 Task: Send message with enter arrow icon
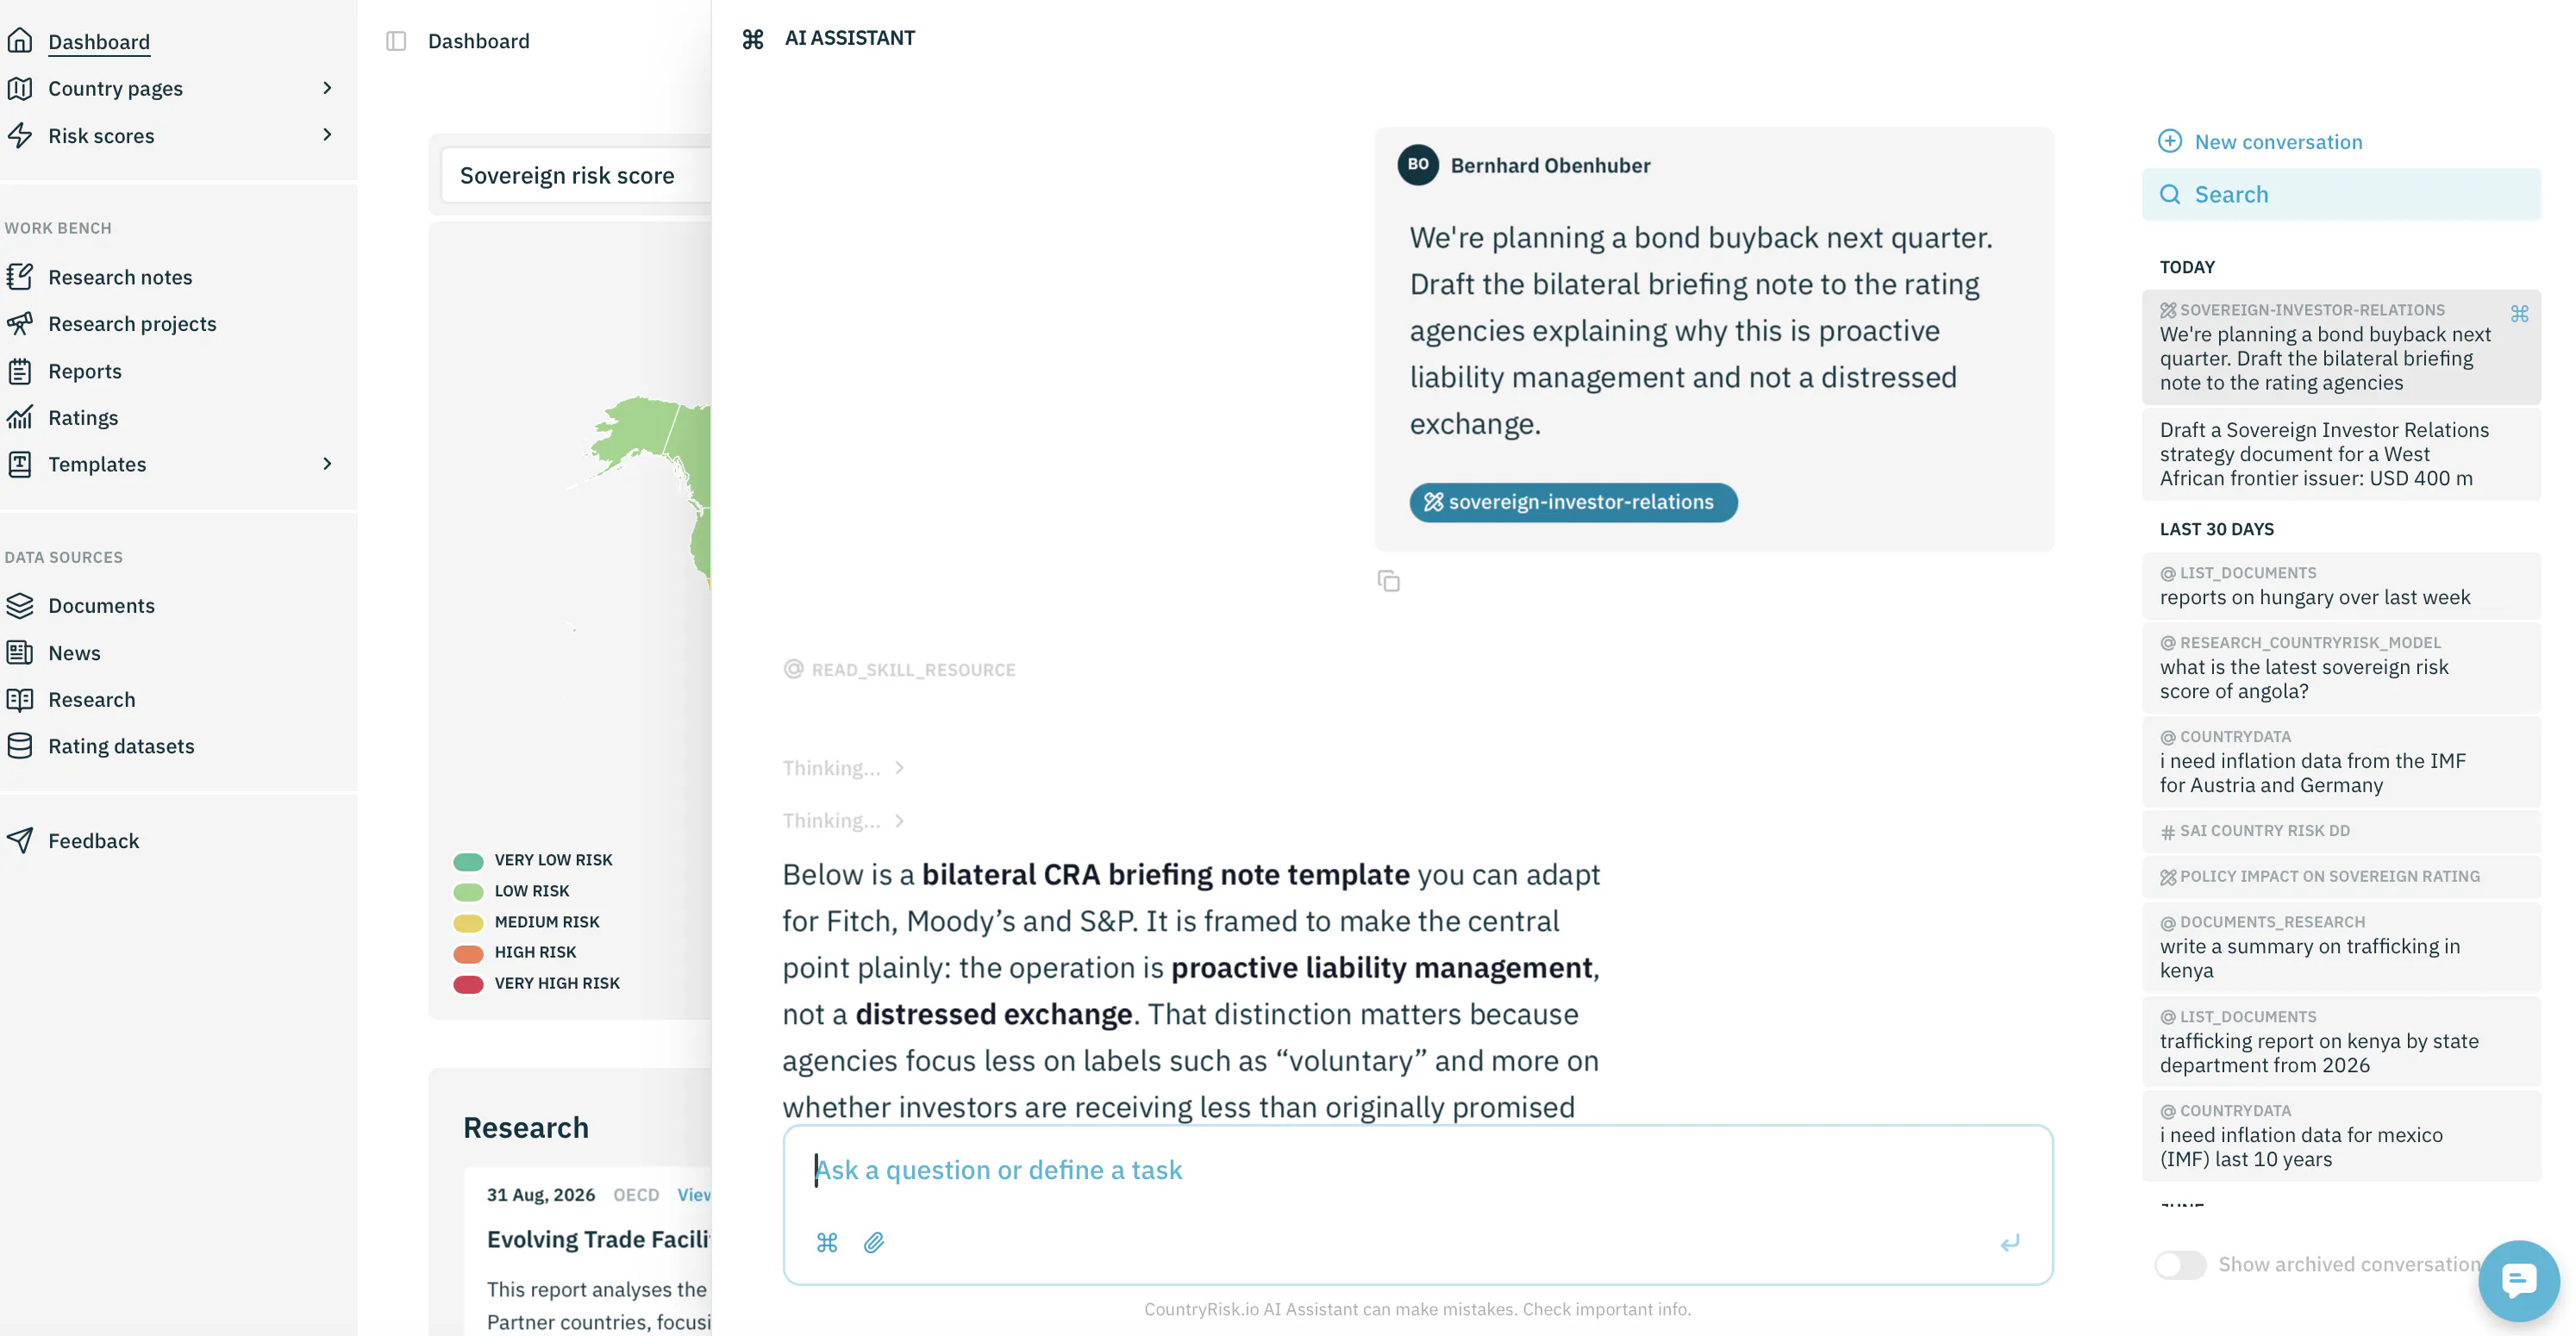point(2010,1242)
